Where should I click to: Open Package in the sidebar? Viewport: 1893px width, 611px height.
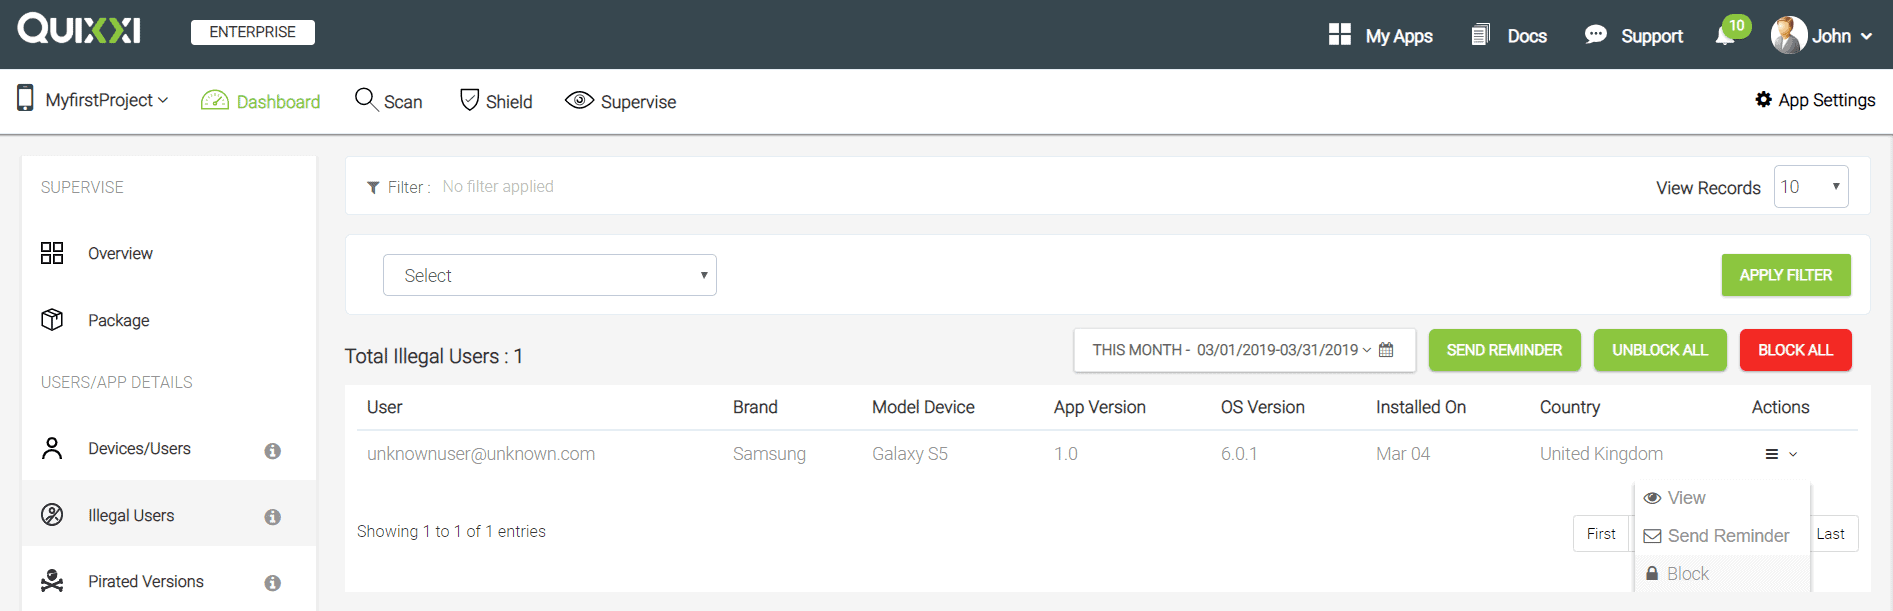tap(119, 320)
